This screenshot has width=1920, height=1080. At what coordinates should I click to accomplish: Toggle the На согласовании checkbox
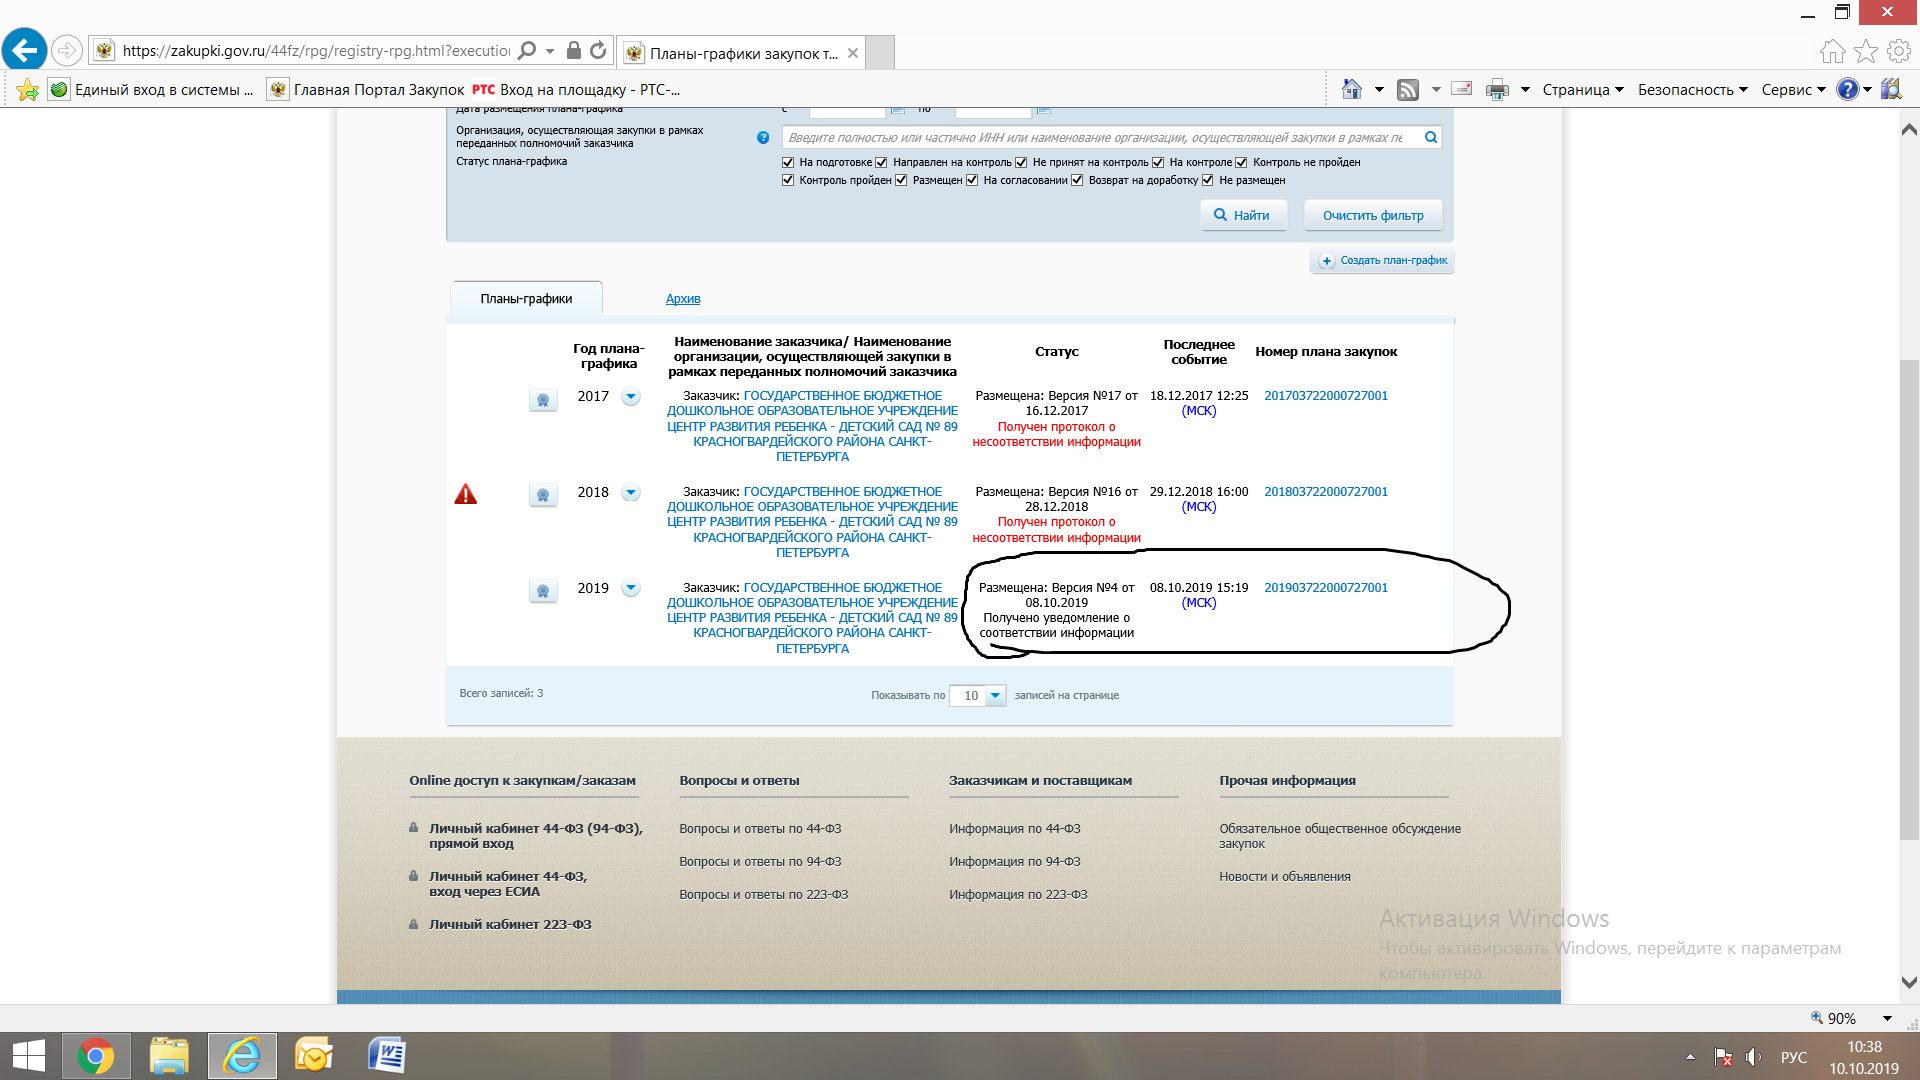[x=972, y=180]
